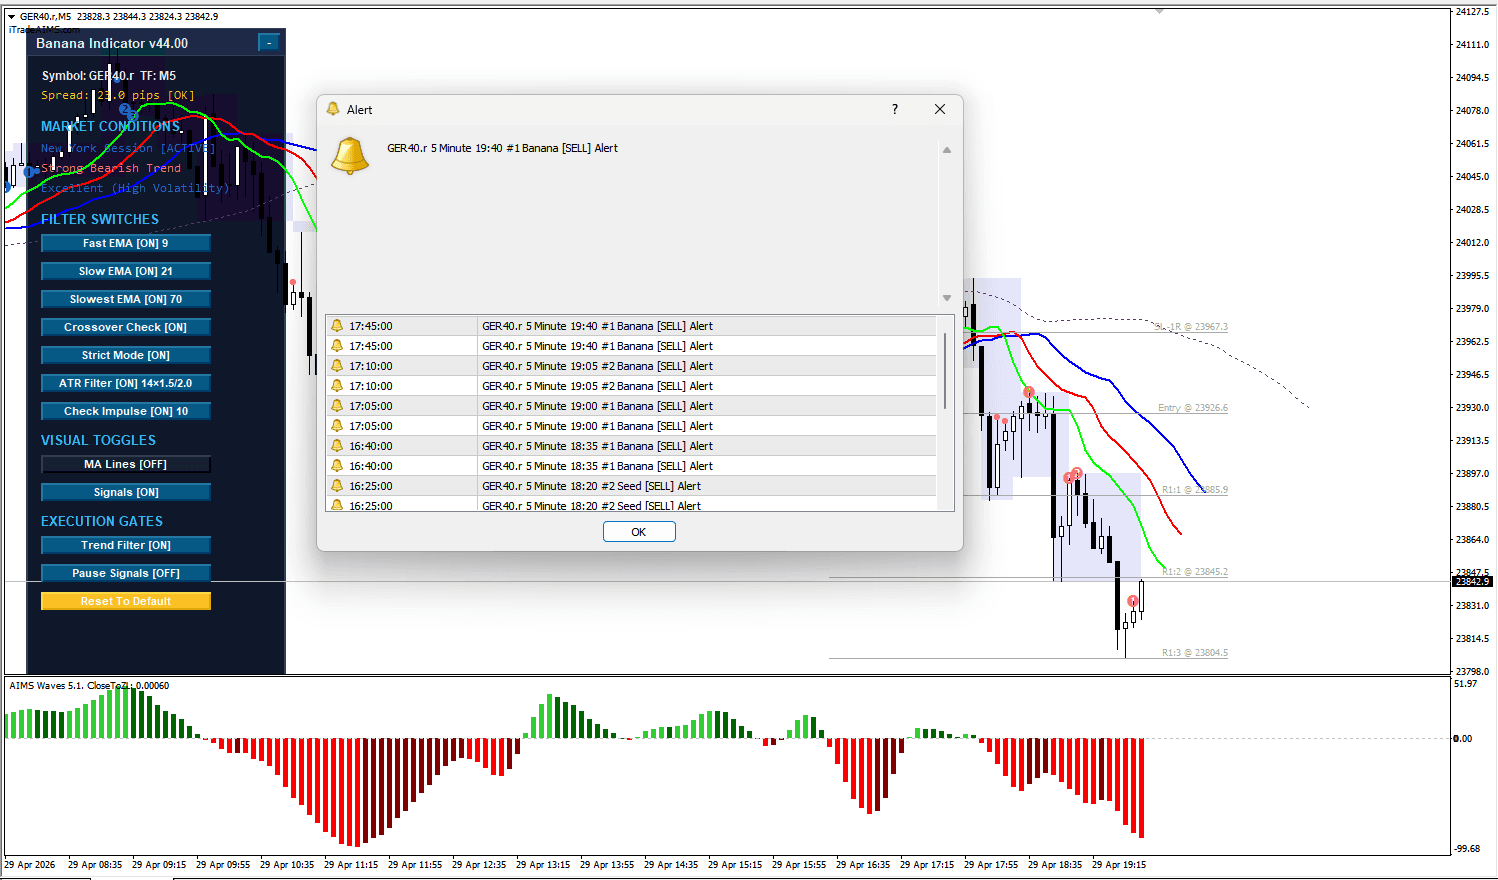Click the EXECUTION GATES heading
This screenshot has width=1498, height=880.
pyautogui.click(x=102, y=521)
